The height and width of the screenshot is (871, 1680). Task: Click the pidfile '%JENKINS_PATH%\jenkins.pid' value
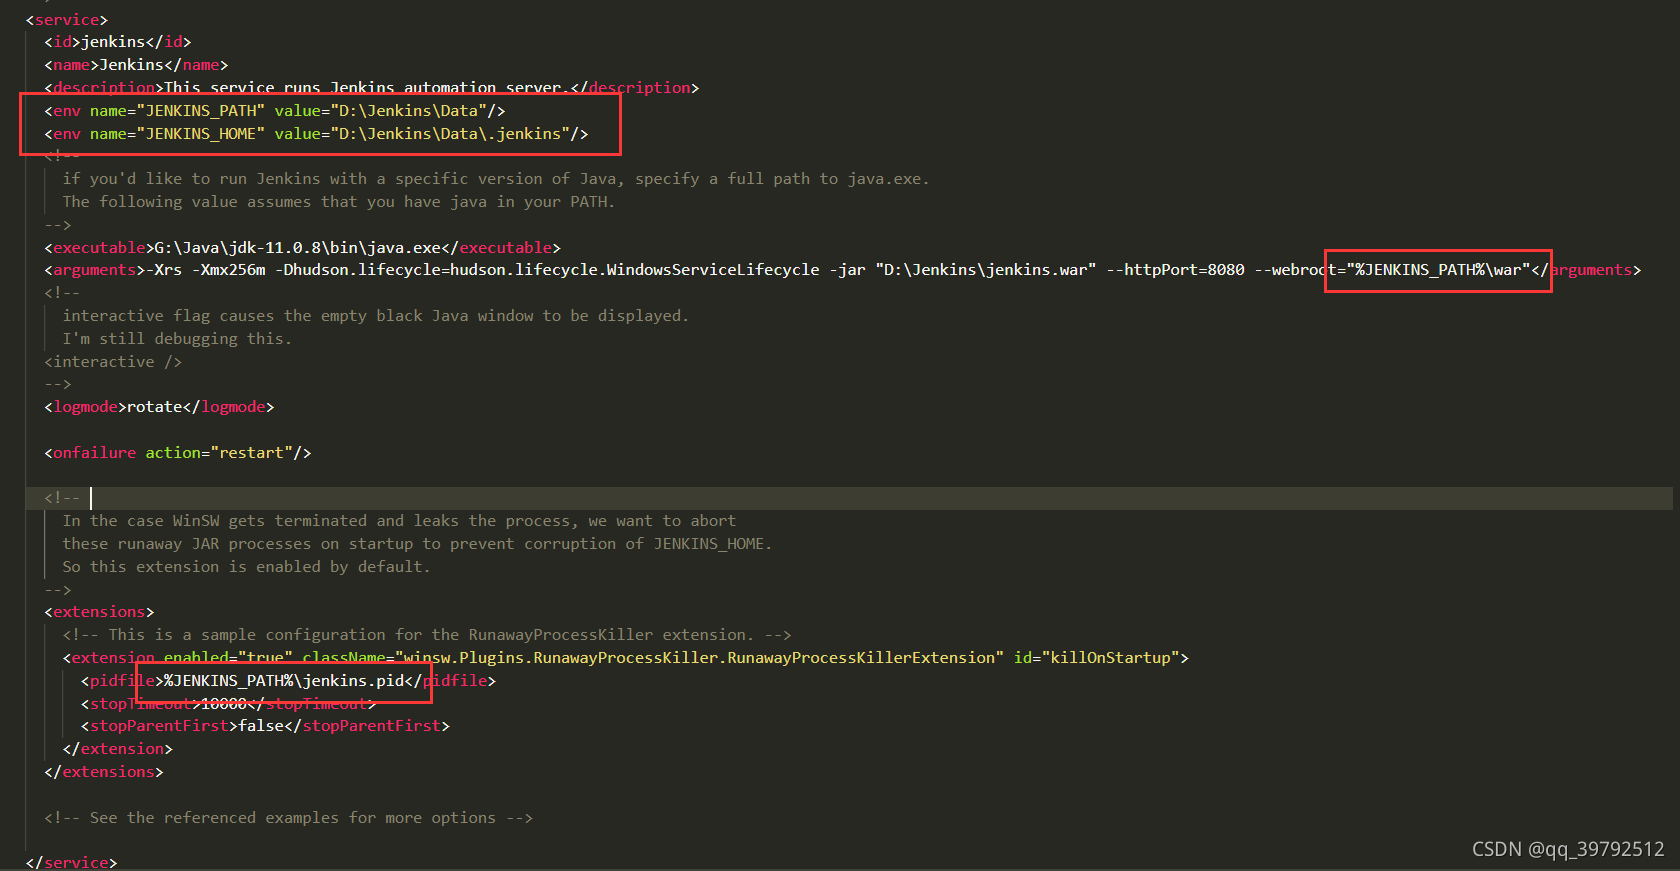point(284,681)
